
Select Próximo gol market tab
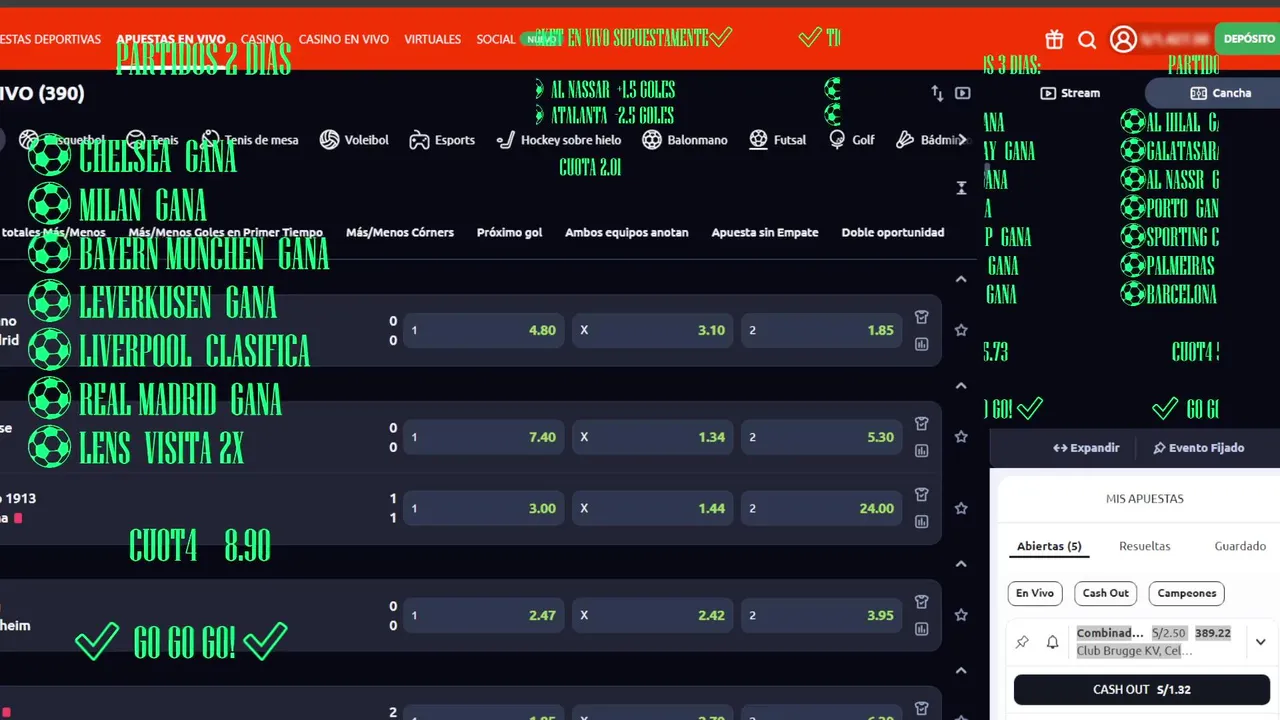[510, 232]
